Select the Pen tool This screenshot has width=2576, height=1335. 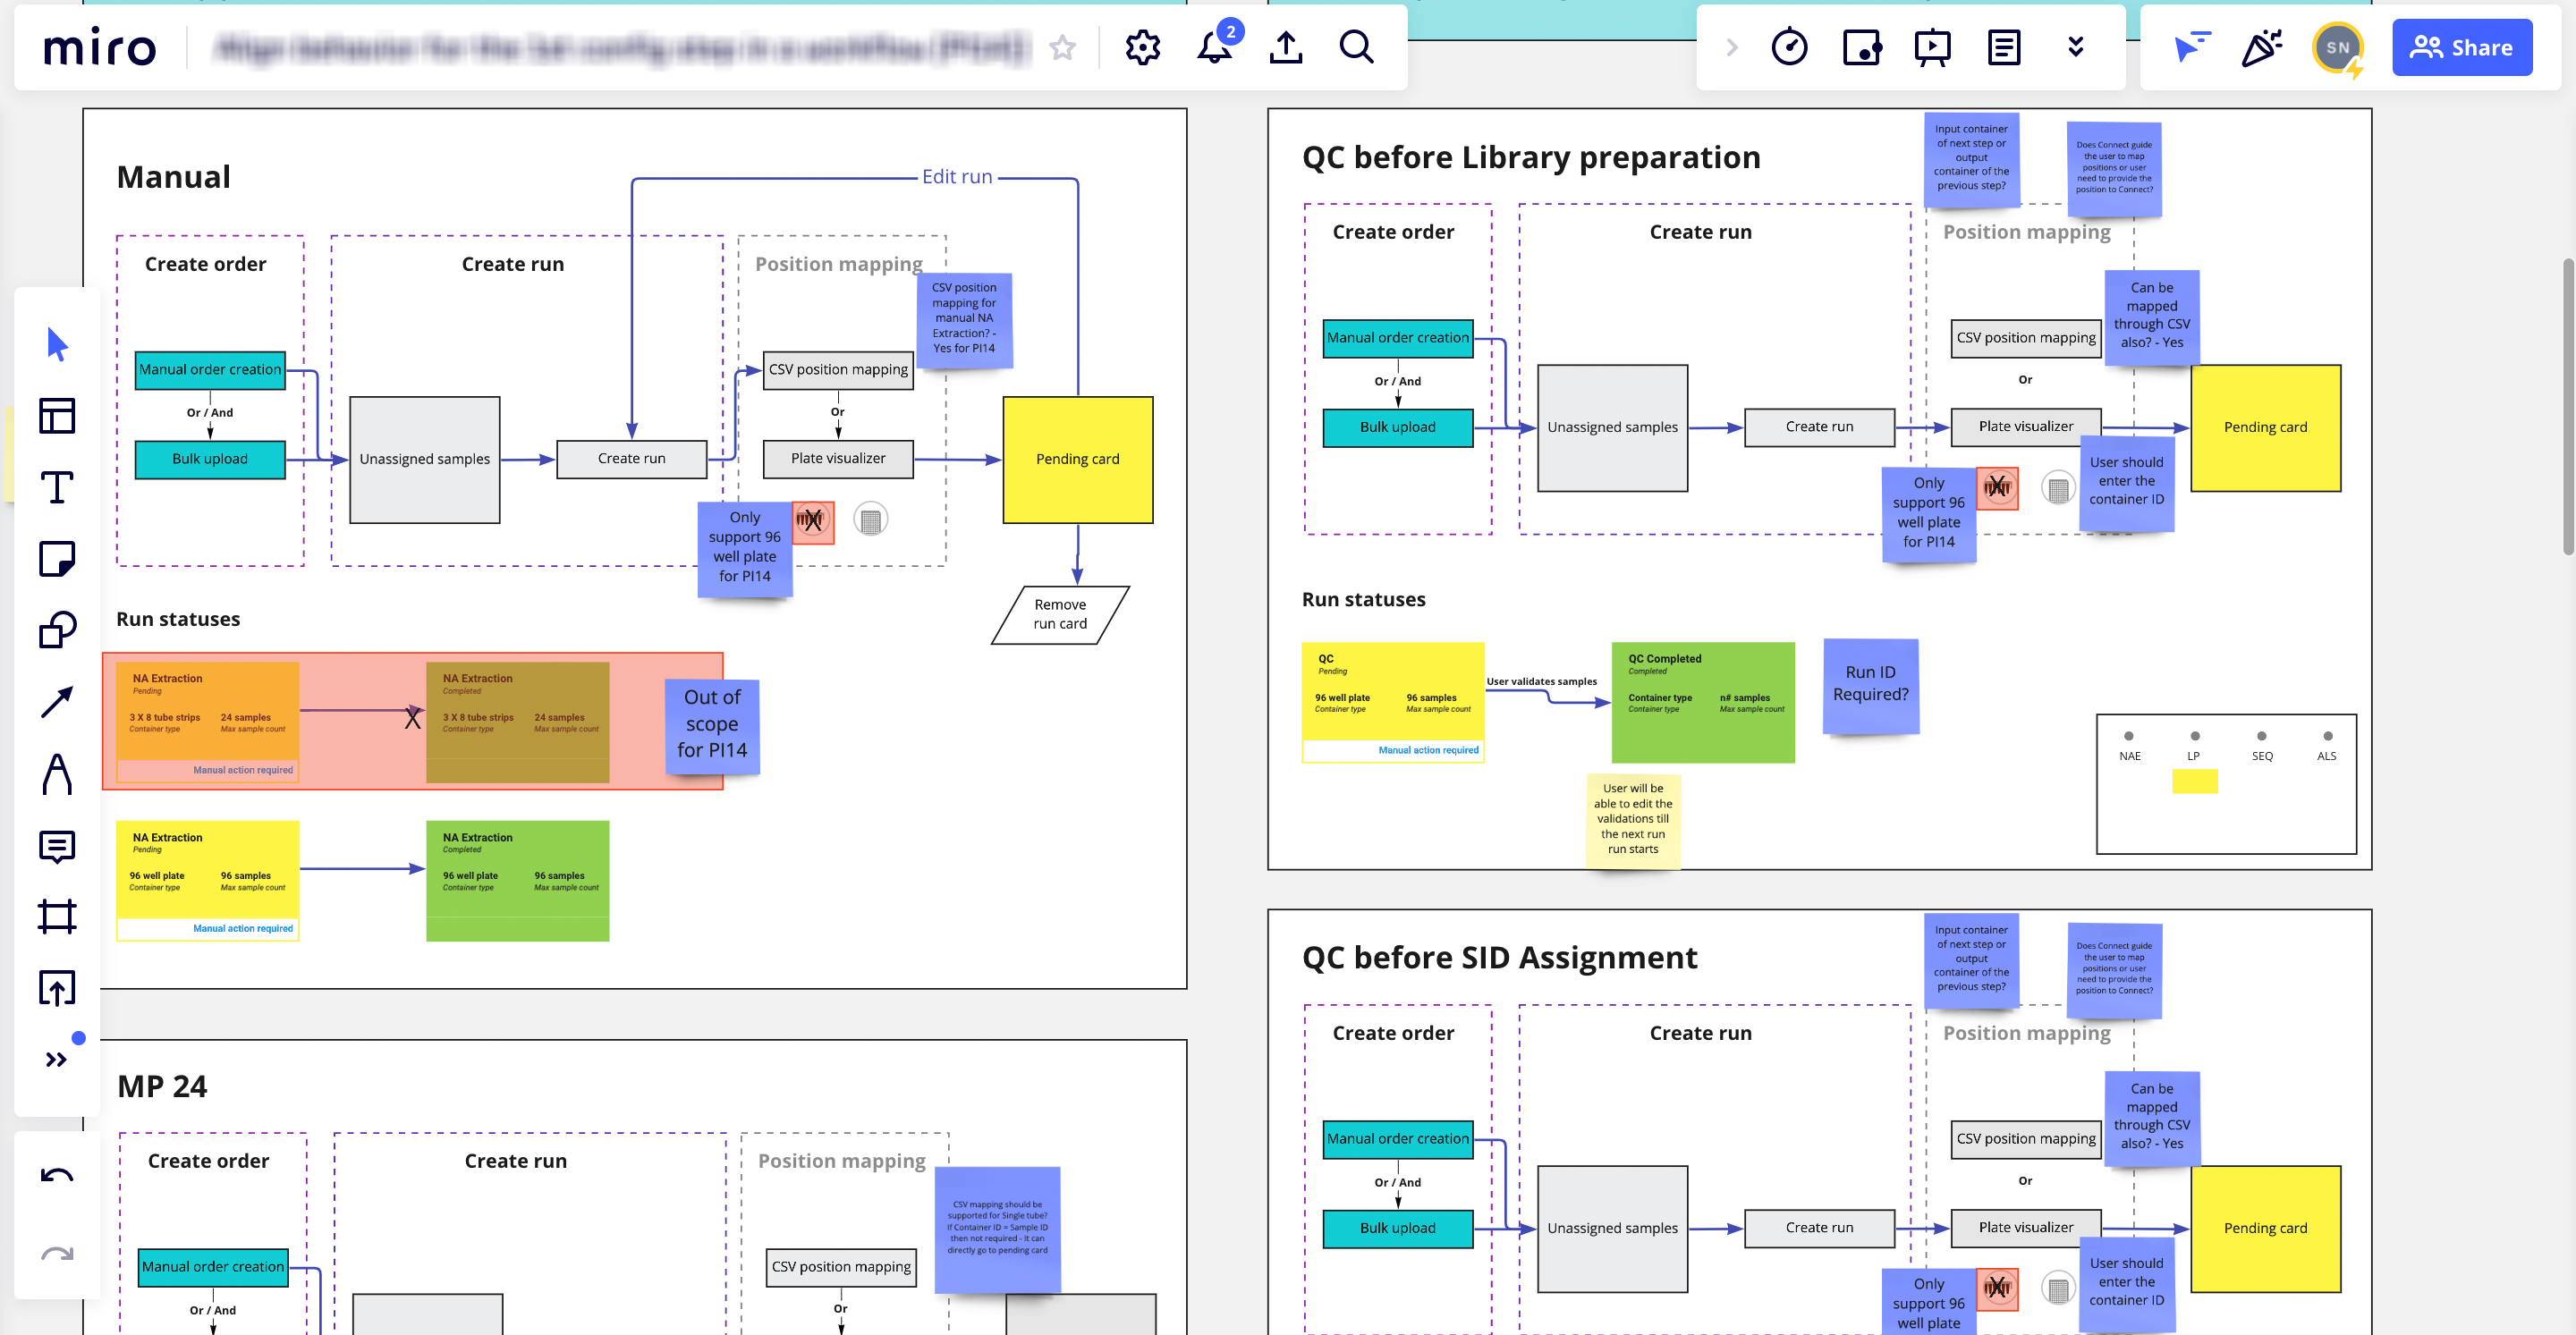pos(57,775)
